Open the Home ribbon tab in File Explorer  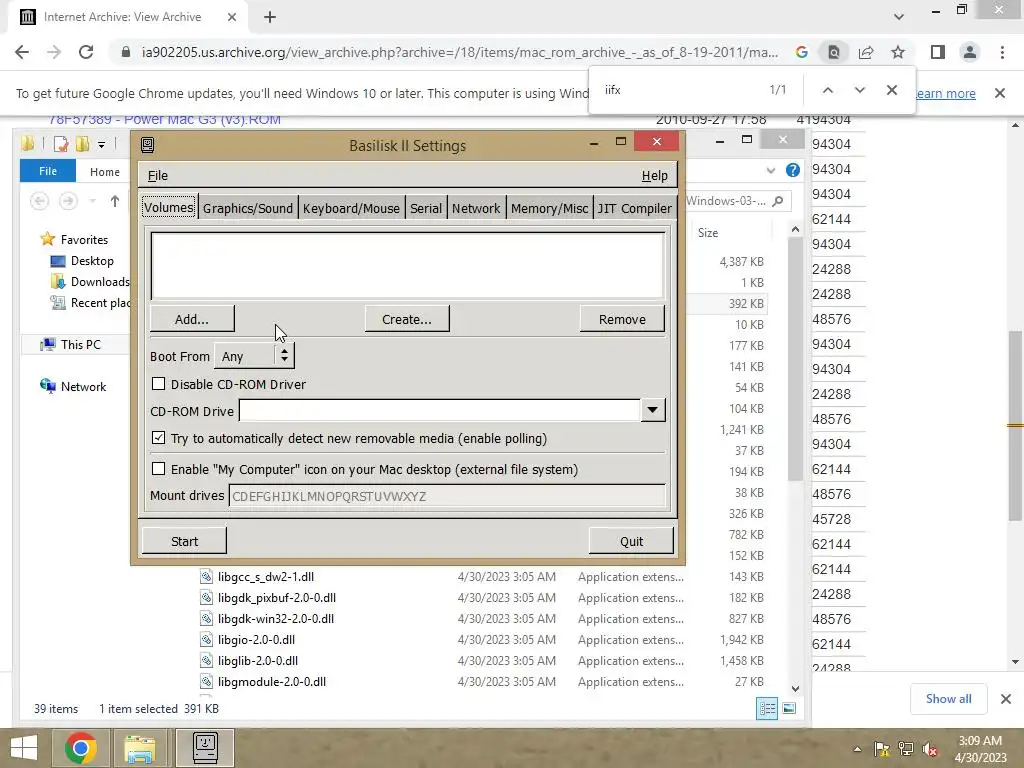(104, 172)
